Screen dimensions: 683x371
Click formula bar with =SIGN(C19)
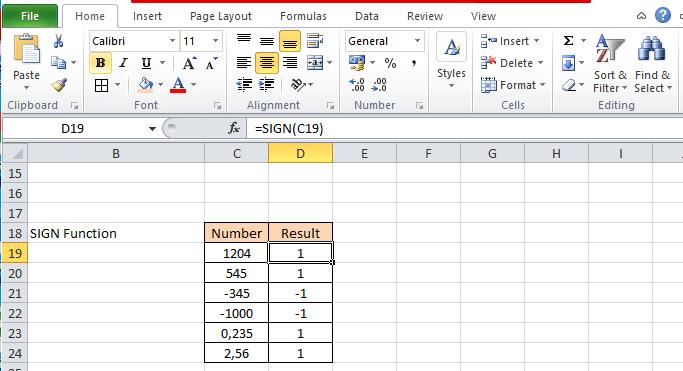click(x=464, y=128)
